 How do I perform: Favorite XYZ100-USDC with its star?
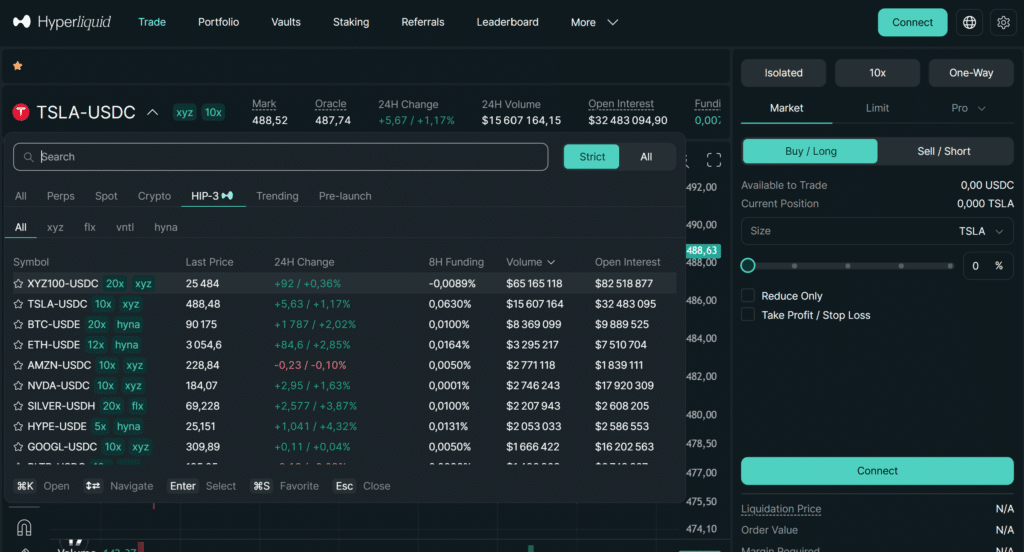(18, 284)
